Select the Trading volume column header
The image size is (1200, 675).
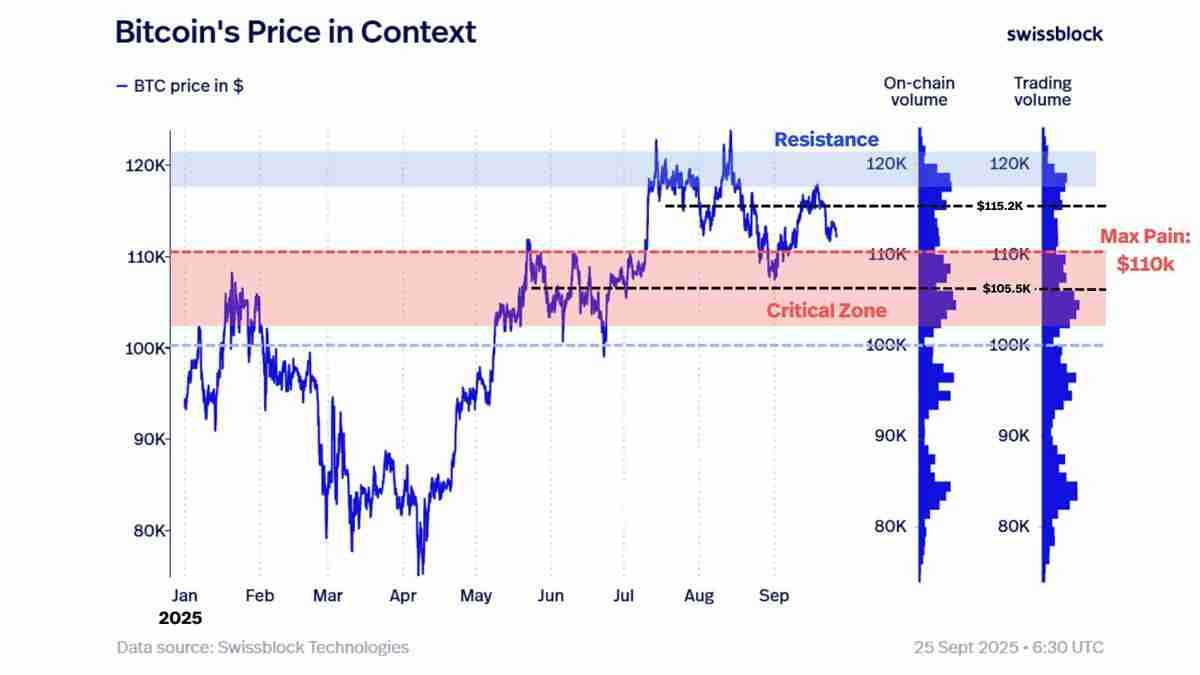pos(1042,91)
